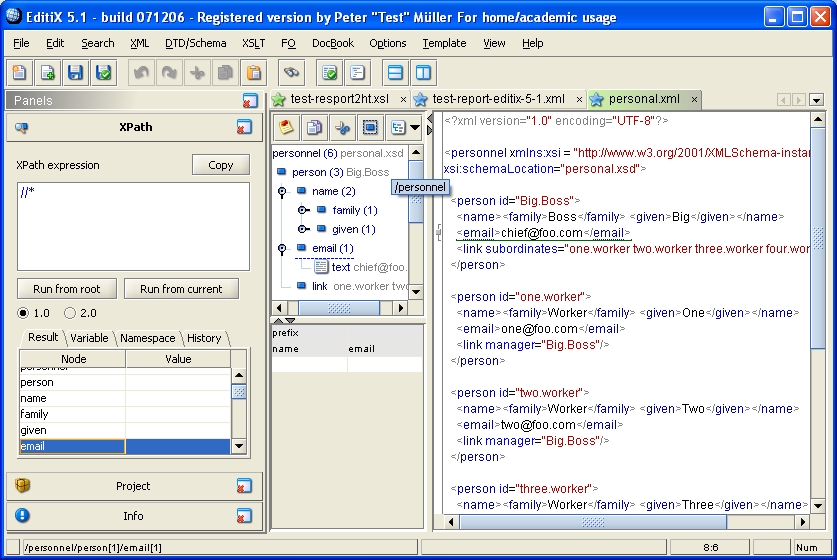The width and height of the screenshot is (837, 560).
Task: Open the DTD/Schema menu
Action: [195, 43]
